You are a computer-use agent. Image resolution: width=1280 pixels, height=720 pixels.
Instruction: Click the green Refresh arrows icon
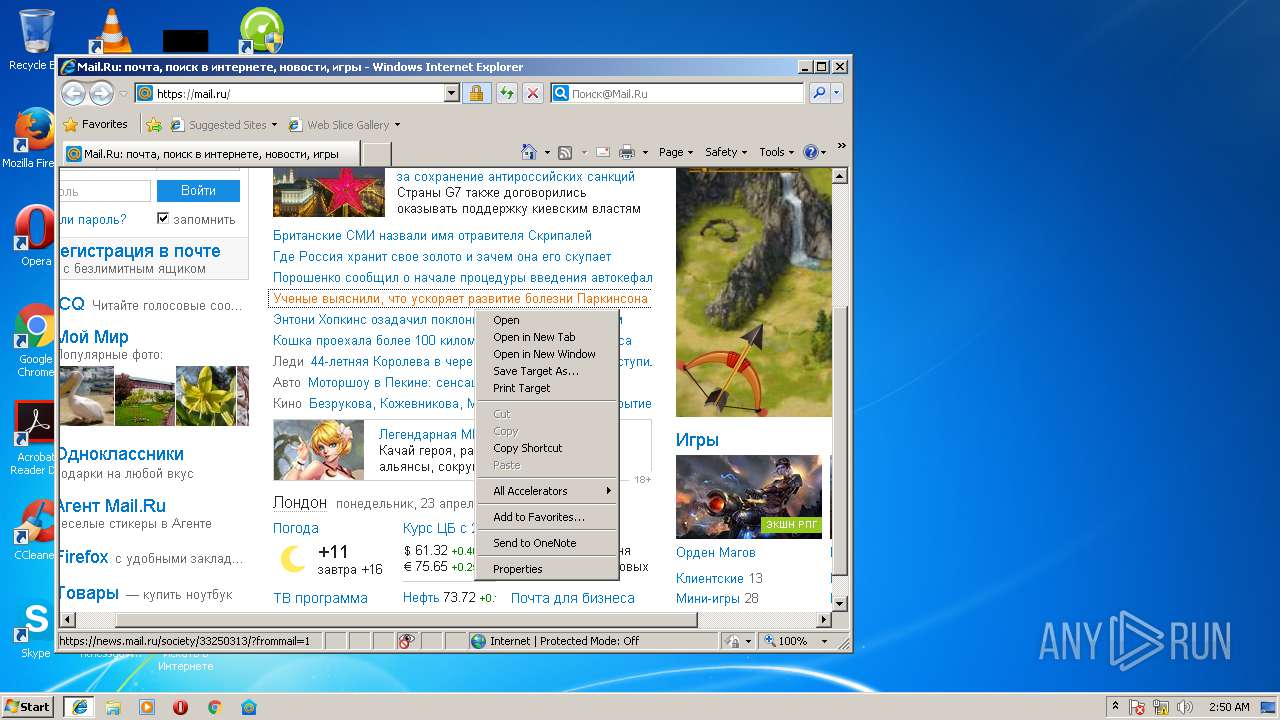tap(506, 93)
